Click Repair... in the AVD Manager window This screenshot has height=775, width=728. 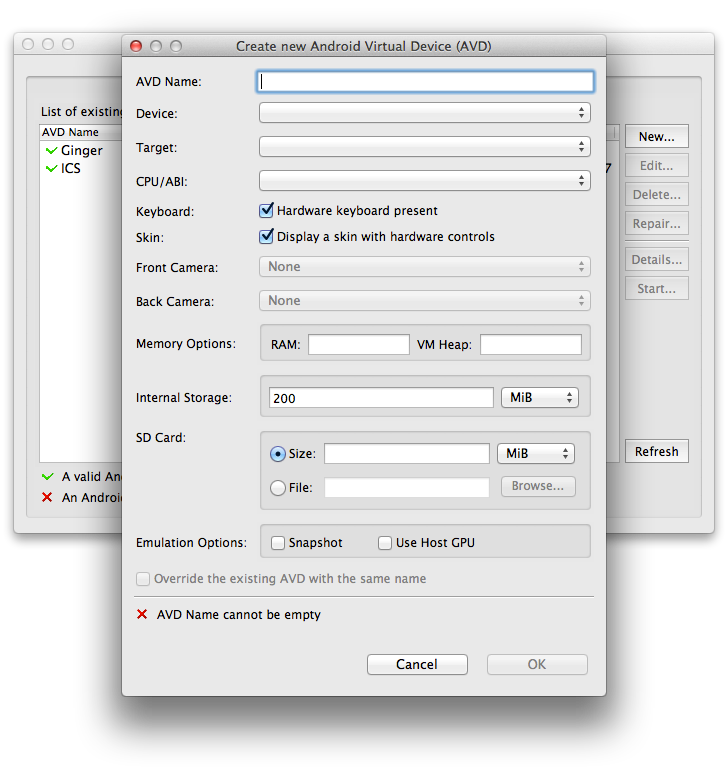click(x=656, y=224)
